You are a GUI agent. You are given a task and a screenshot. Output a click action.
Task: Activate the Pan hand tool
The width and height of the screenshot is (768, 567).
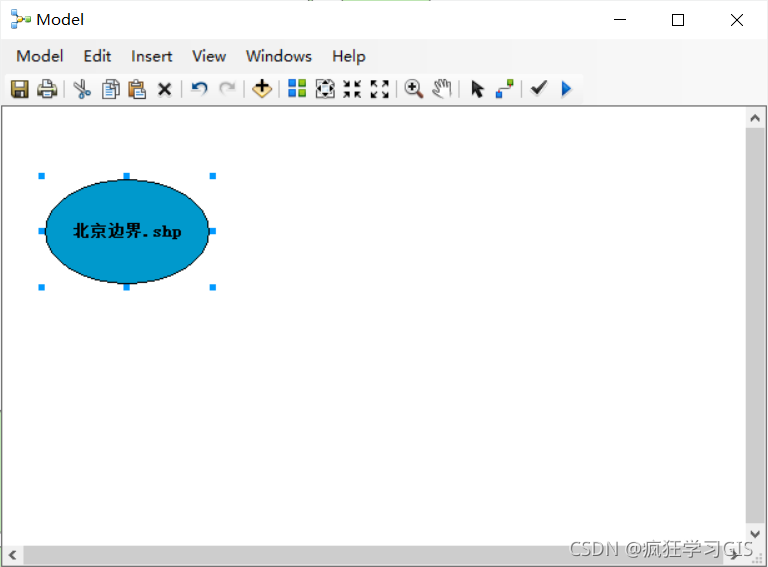442,89
